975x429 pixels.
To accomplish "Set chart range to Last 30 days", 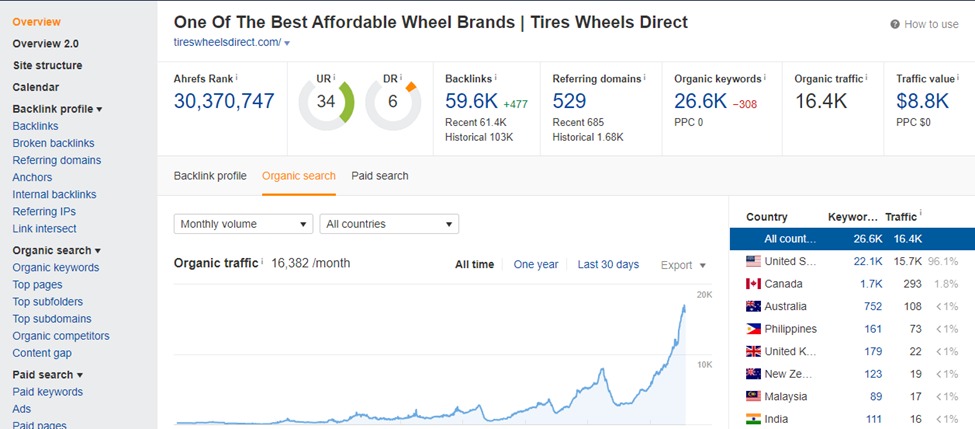I will click(x=608, y=265).
